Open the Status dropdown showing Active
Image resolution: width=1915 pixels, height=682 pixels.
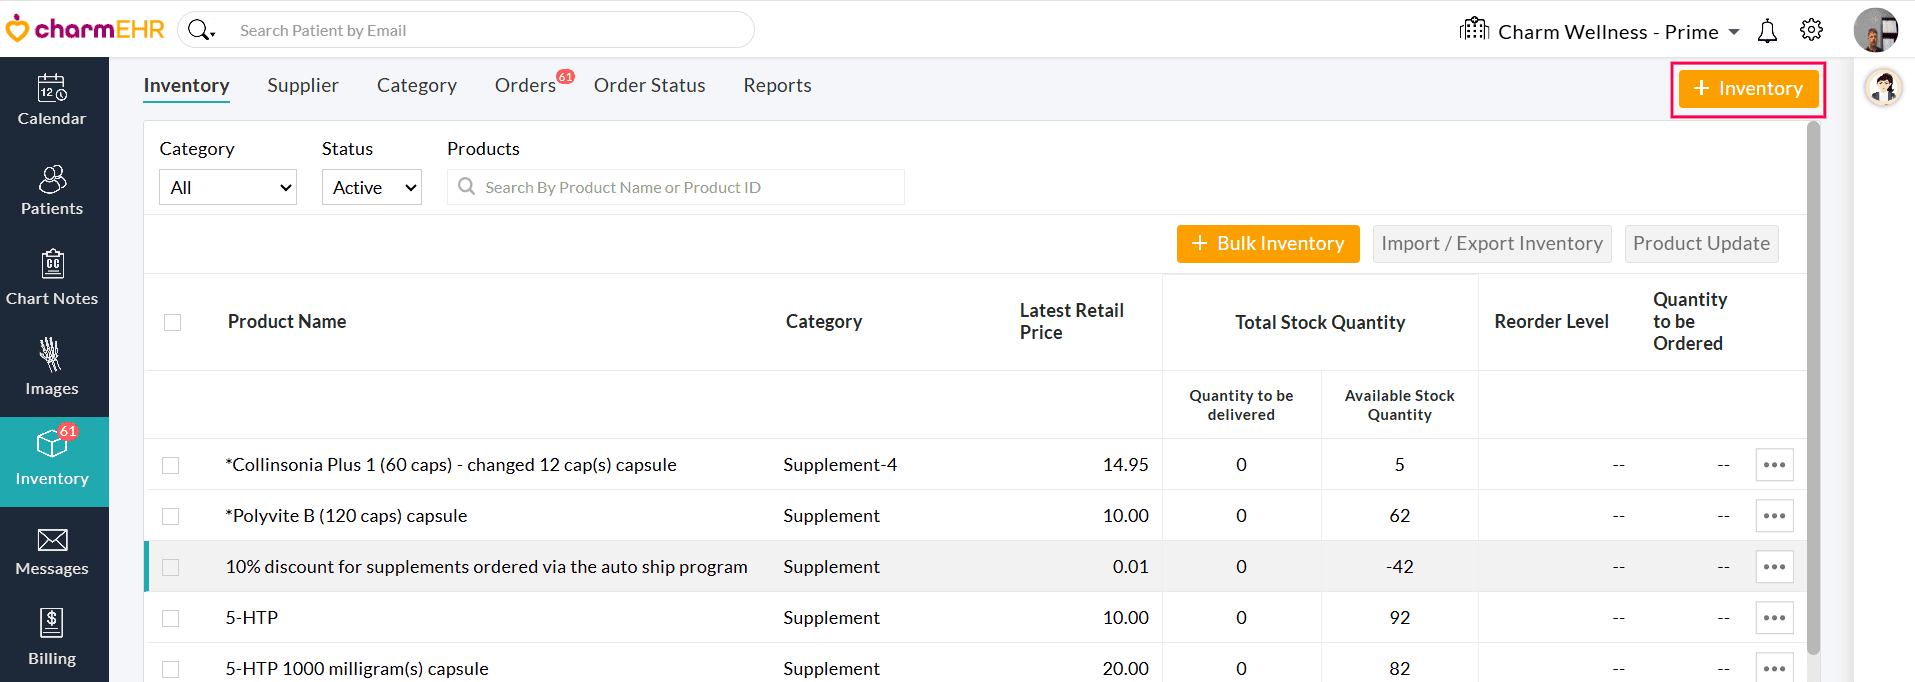click(371, 187)
